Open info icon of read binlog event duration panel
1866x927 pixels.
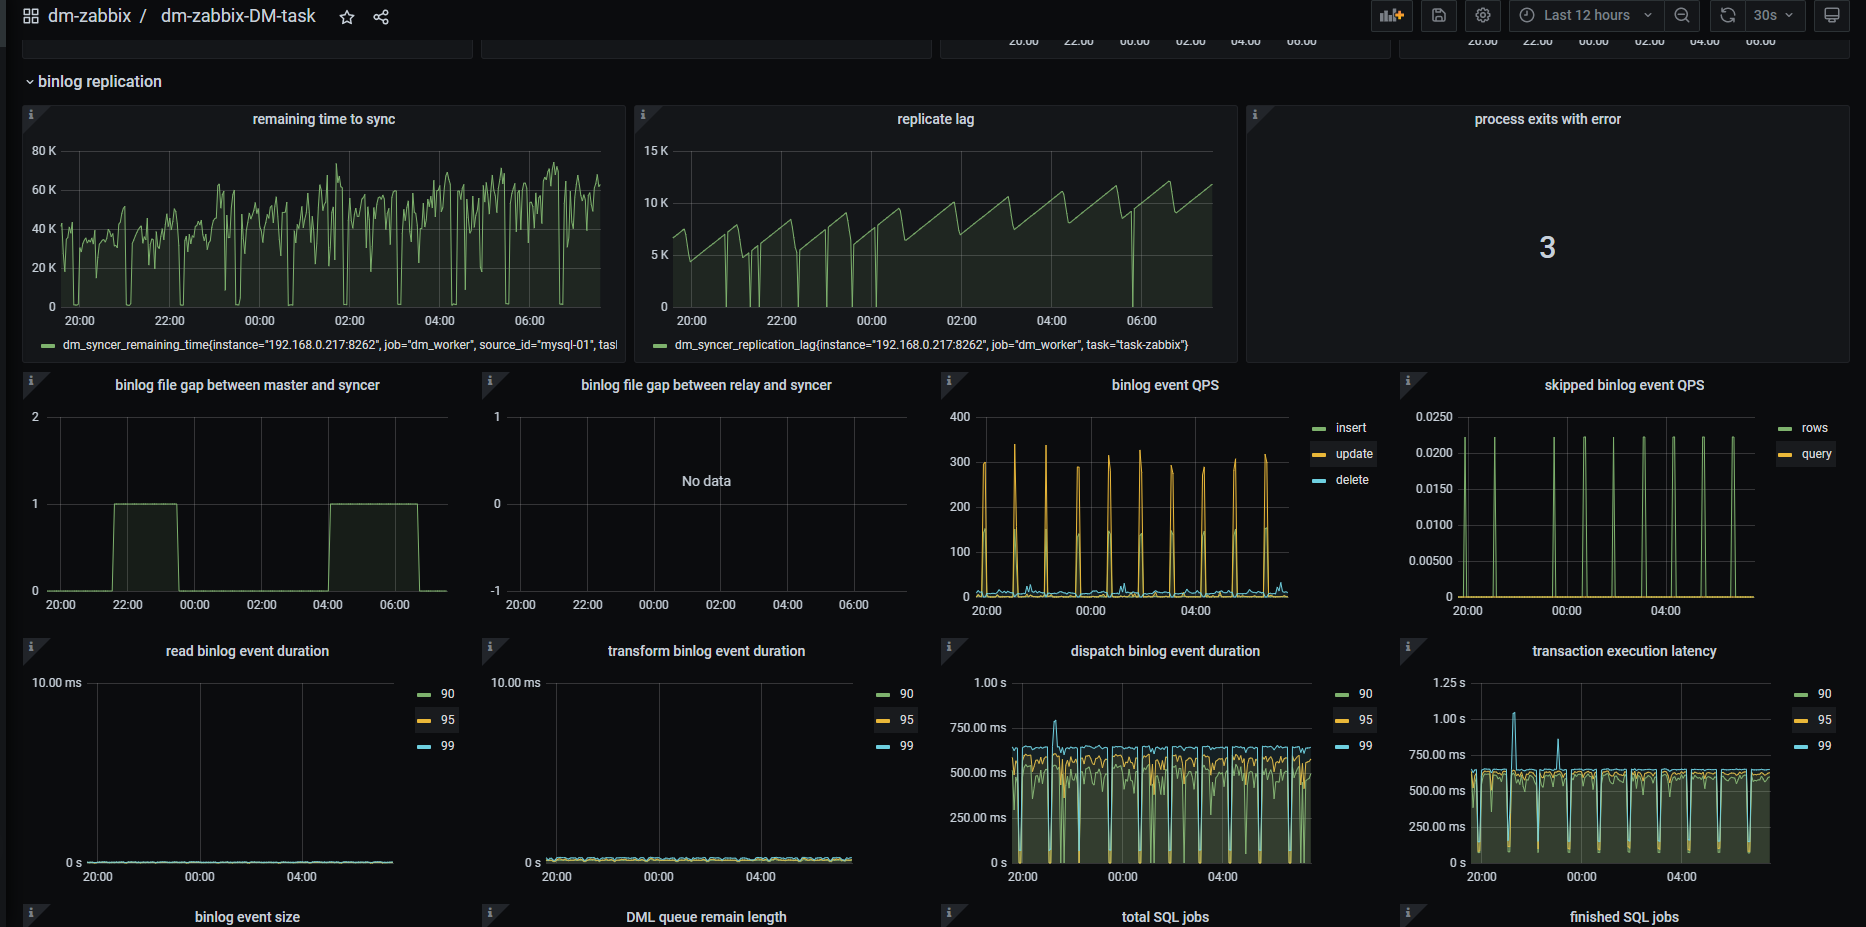point(31,647)
